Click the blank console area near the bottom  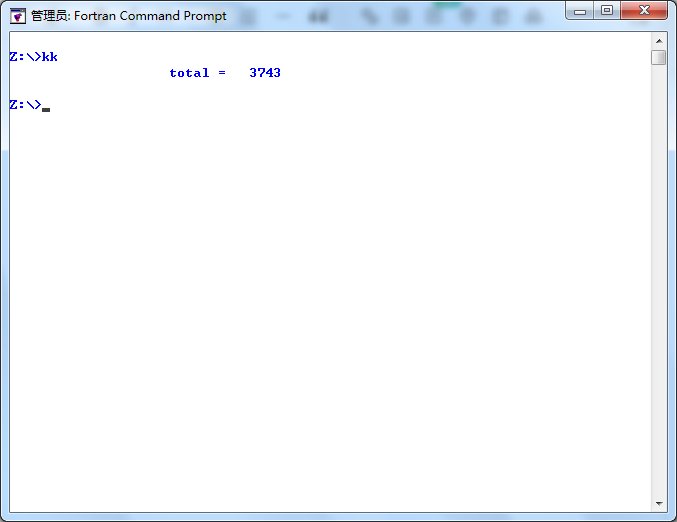(x=330, y=470)
